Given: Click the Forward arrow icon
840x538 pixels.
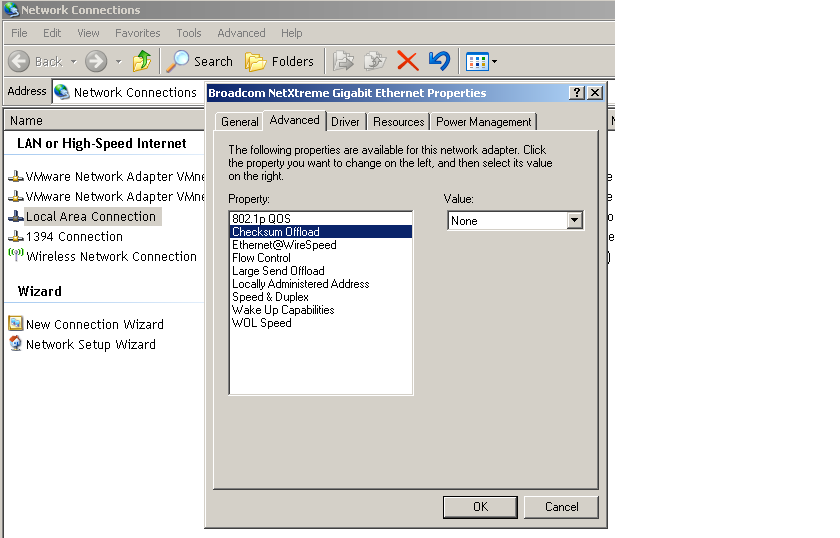Looking at the screenshot, I should coord(96,62).
